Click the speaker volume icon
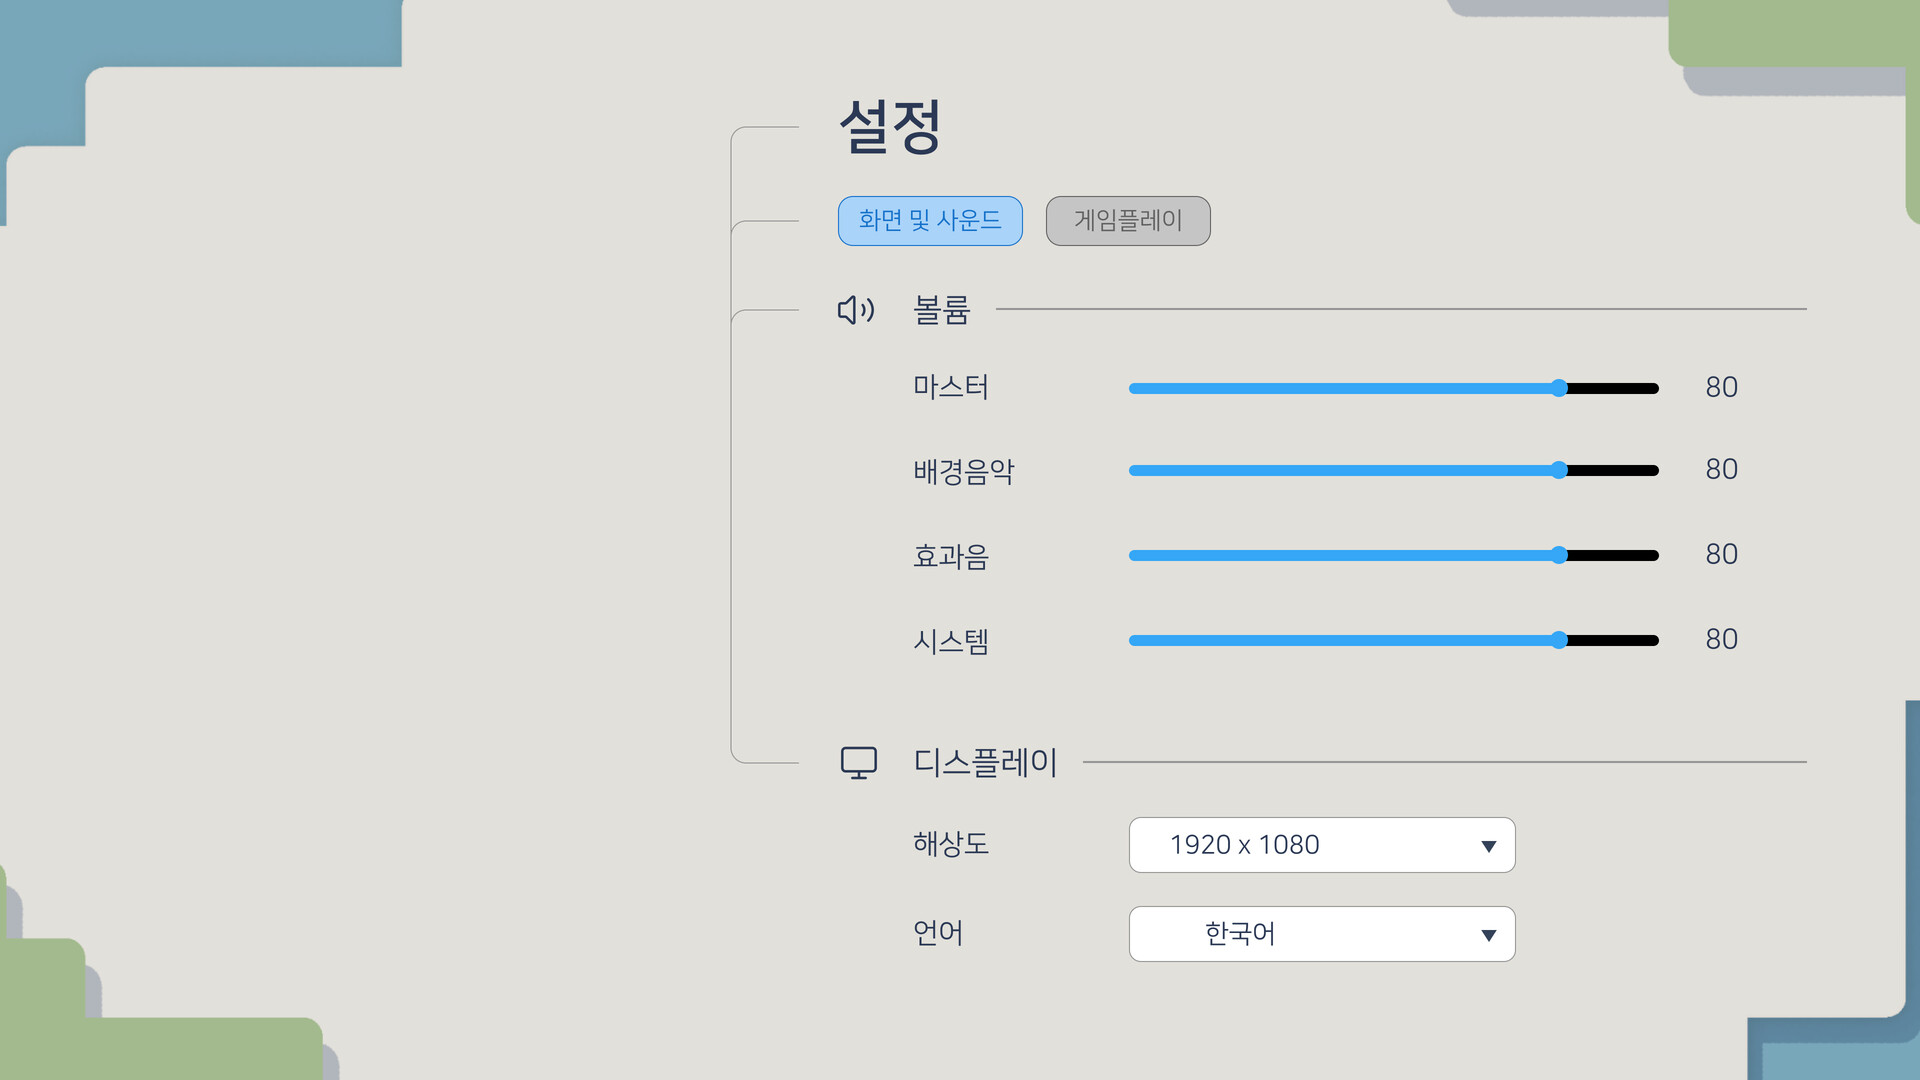Image resolution: width=1920 pixels, height=1080 pixels. coord(856,310)
